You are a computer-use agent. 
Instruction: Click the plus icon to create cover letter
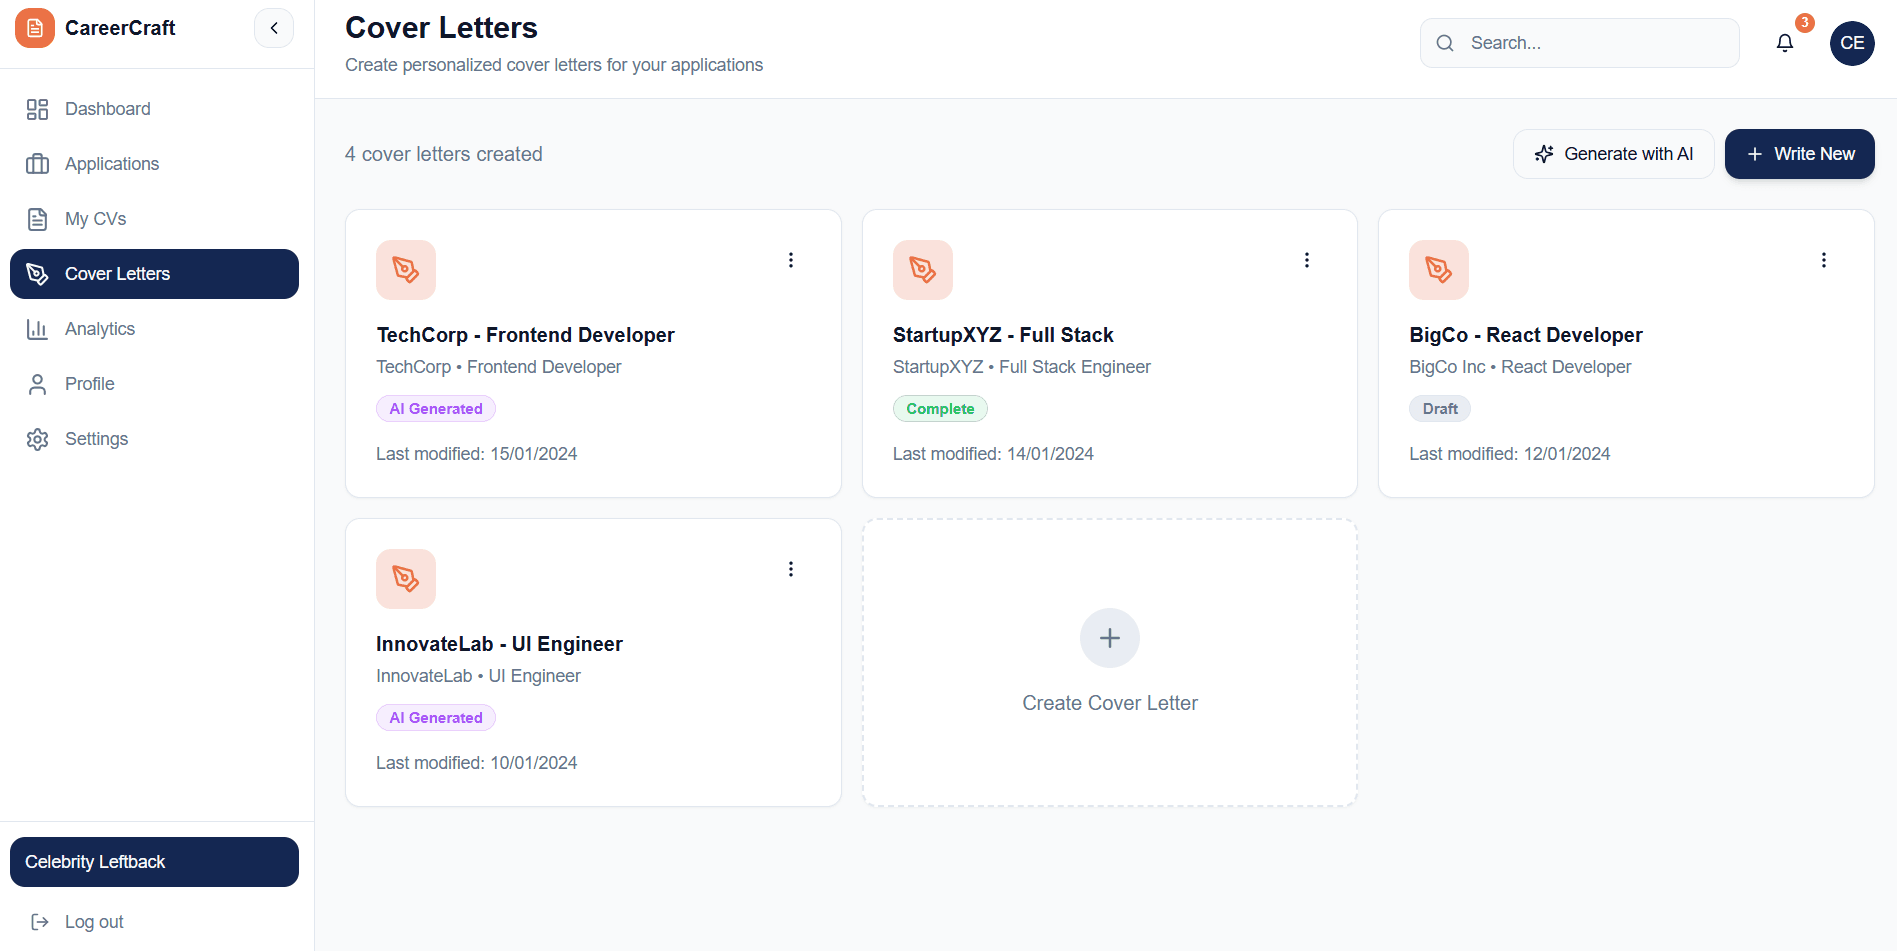1110,638
